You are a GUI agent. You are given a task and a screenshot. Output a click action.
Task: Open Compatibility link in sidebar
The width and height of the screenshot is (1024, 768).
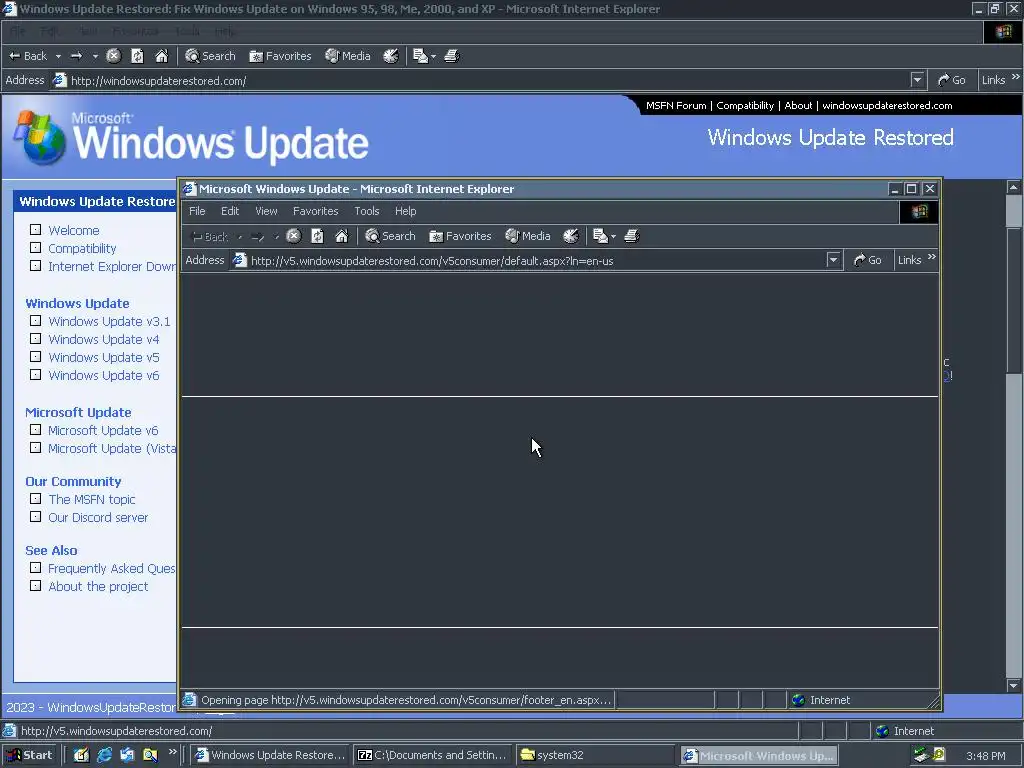click(x=82, y=248)
